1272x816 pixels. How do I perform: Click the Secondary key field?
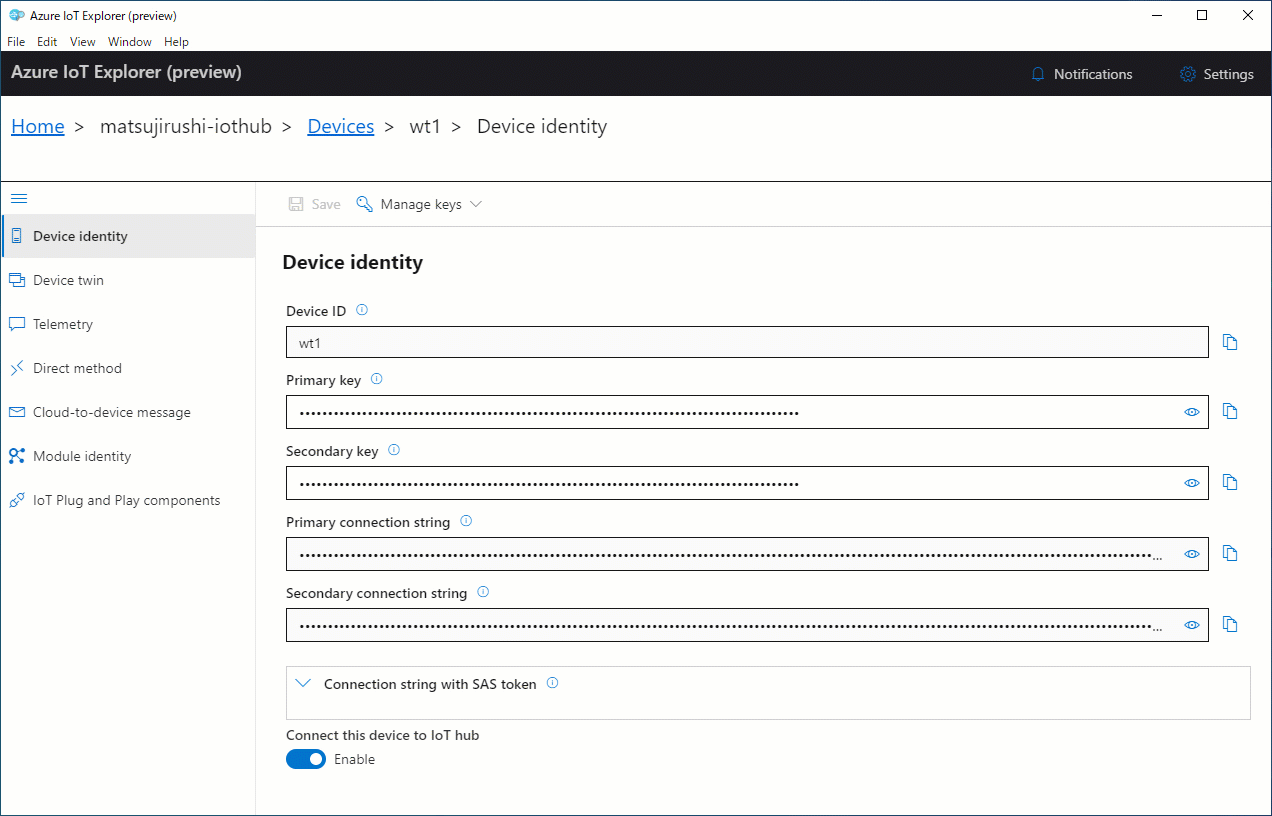coord(747,483)
